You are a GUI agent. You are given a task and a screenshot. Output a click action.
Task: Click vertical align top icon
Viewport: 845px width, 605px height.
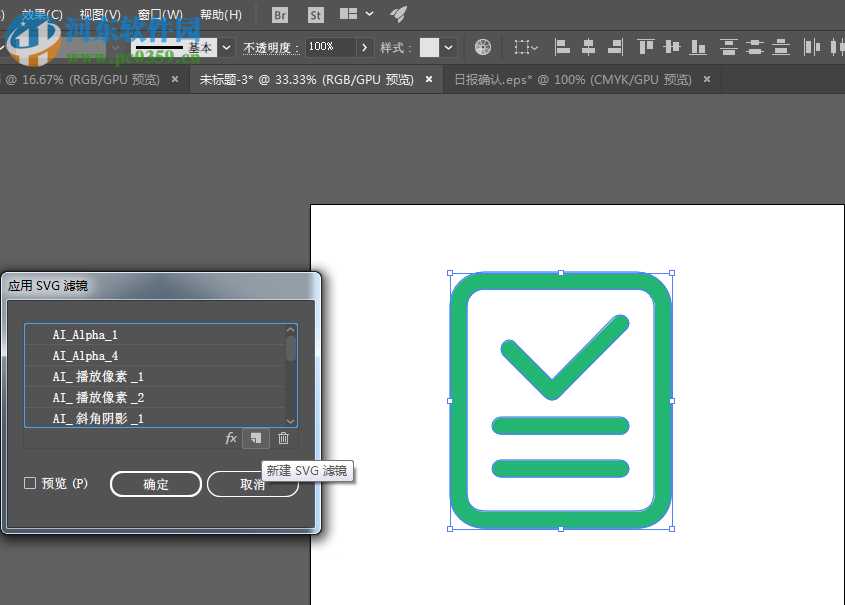[646, 47]
